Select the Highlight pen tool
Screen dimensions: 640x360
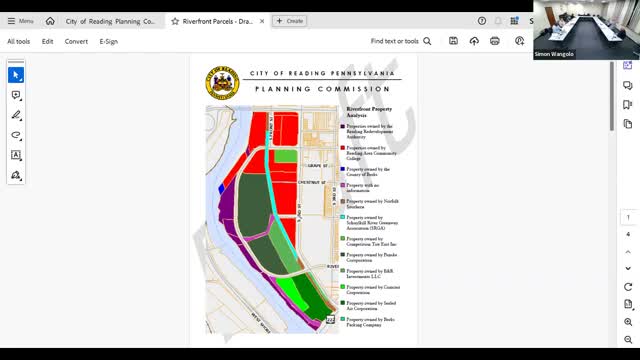click(16, 115)
